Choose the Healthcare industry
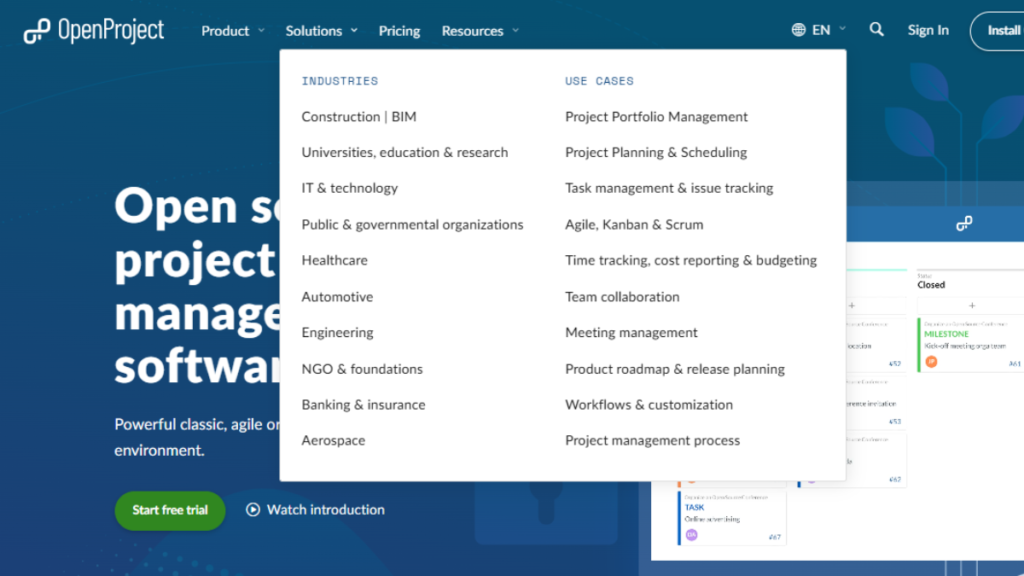 [x=334, y=260]
